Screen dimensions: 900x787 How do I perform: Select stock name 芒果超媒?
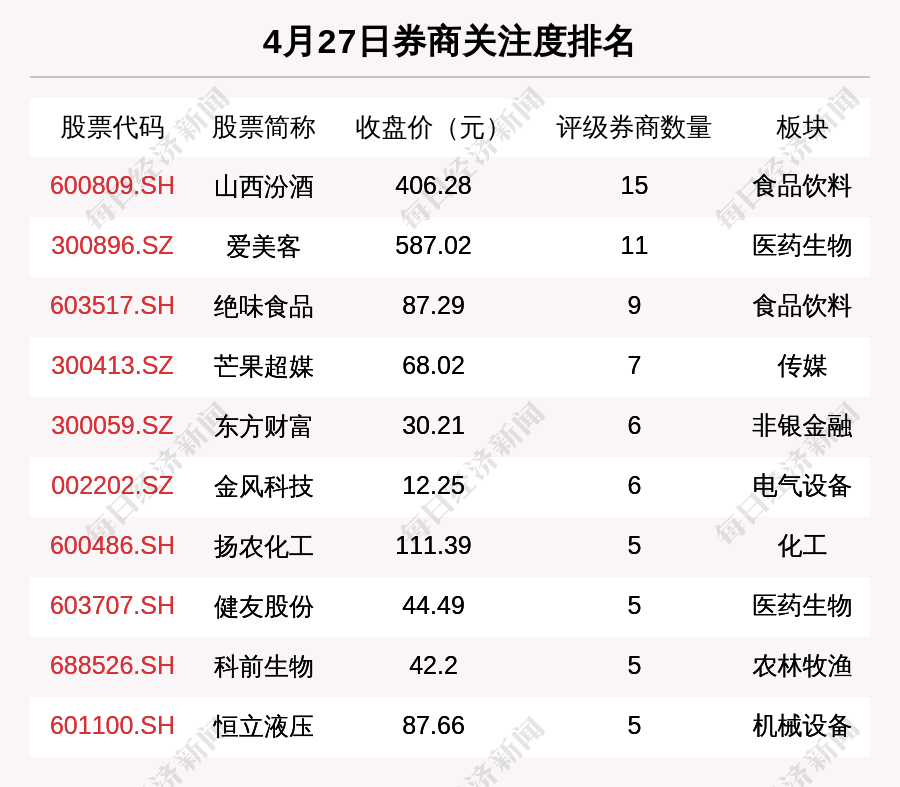point(263,367)
